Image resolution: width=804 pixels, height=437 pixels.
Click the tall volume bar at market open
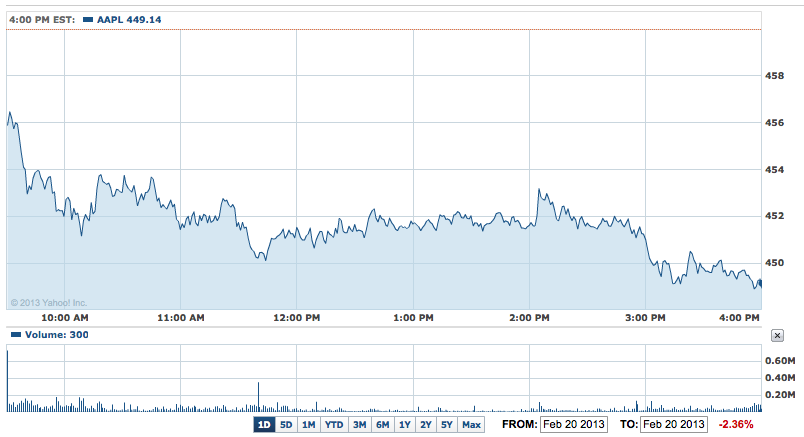(x=8, y=382)
